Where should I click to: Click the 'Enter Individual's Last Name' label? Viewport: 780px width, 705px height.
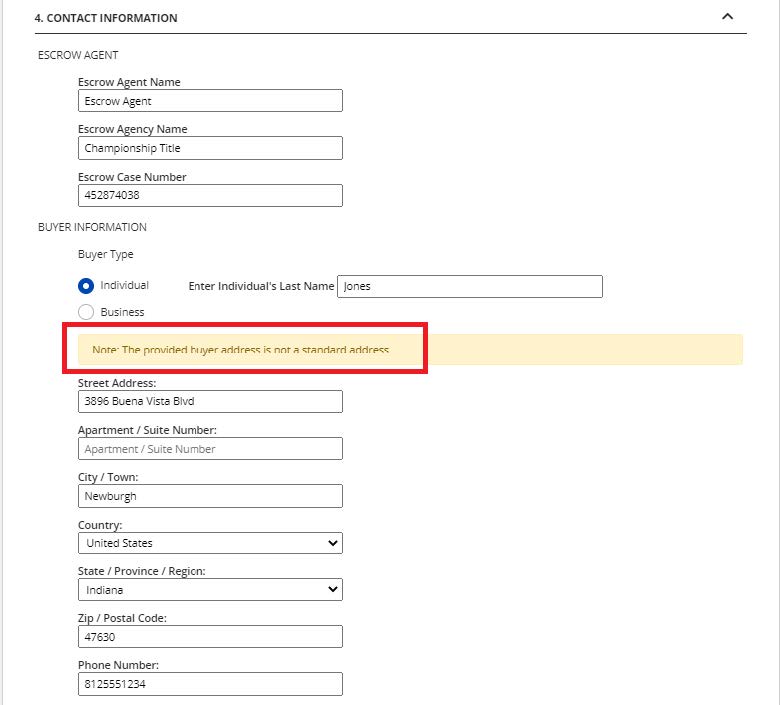pos(261,286)
